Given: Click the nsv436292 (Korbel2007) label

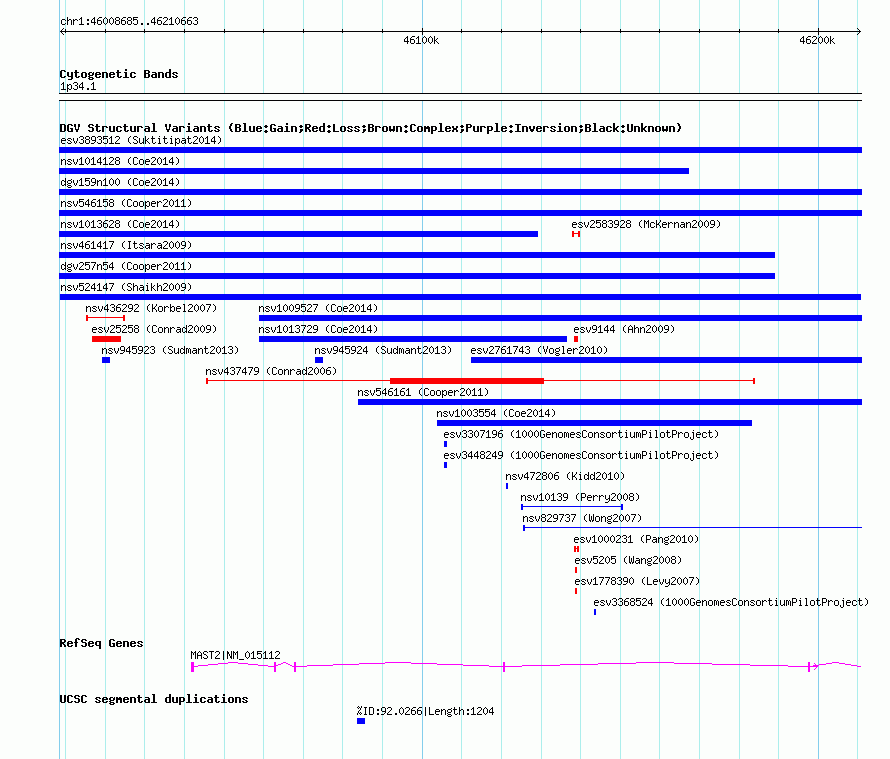Looking at the screenshot, I should pos(151,308).
